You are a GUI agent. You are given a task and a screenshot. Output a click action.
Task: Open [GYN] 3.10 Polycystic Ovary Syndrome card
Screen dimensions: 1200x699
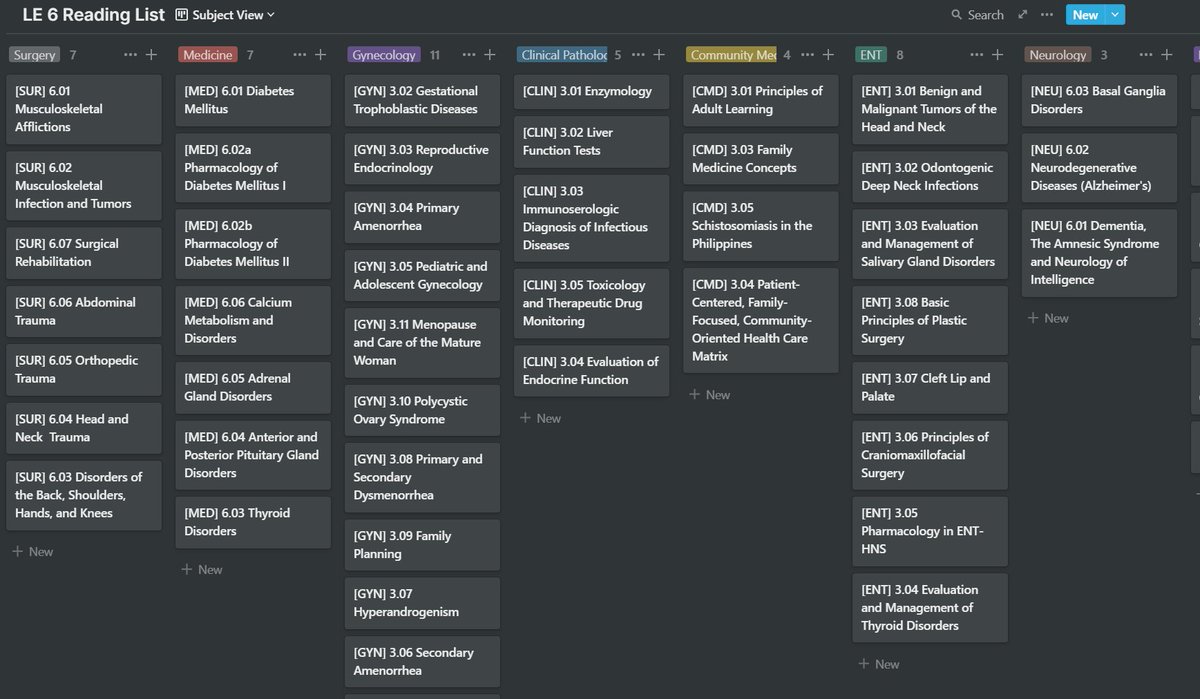[x=422, y=410]
